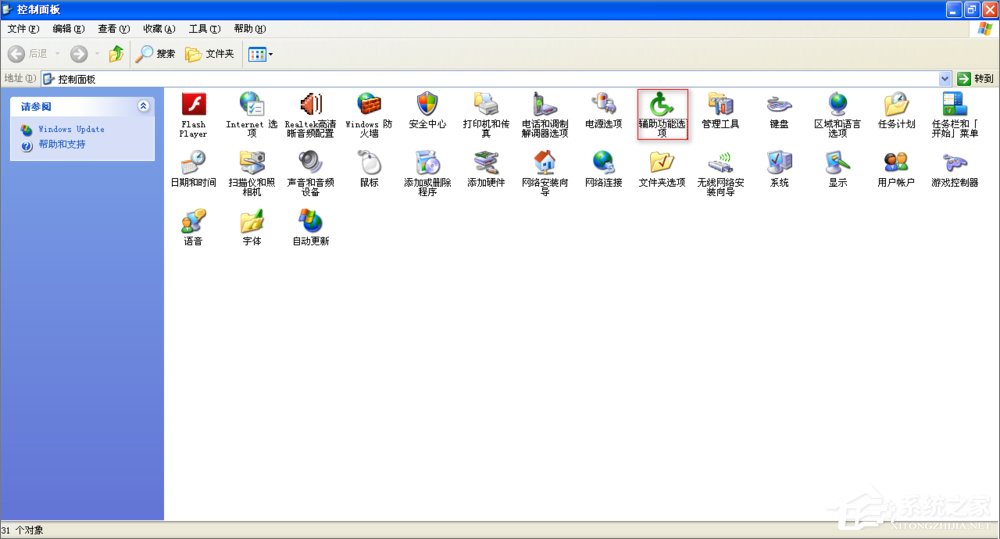This screenshot has height=539, width=1000.
Task: Click the 帮助和支持 link
Action: pyautogui.click(x=62, y=145)
